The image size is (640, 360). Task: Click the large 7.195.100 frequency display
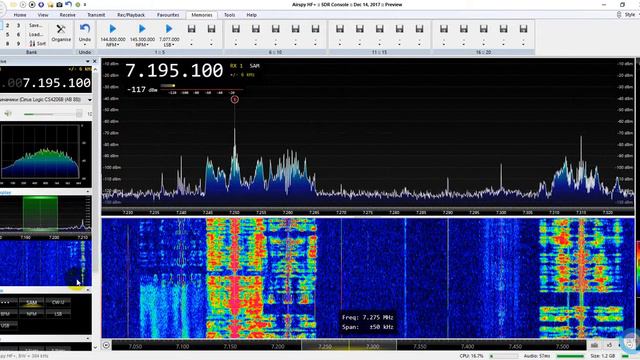[x=174, y=71]
